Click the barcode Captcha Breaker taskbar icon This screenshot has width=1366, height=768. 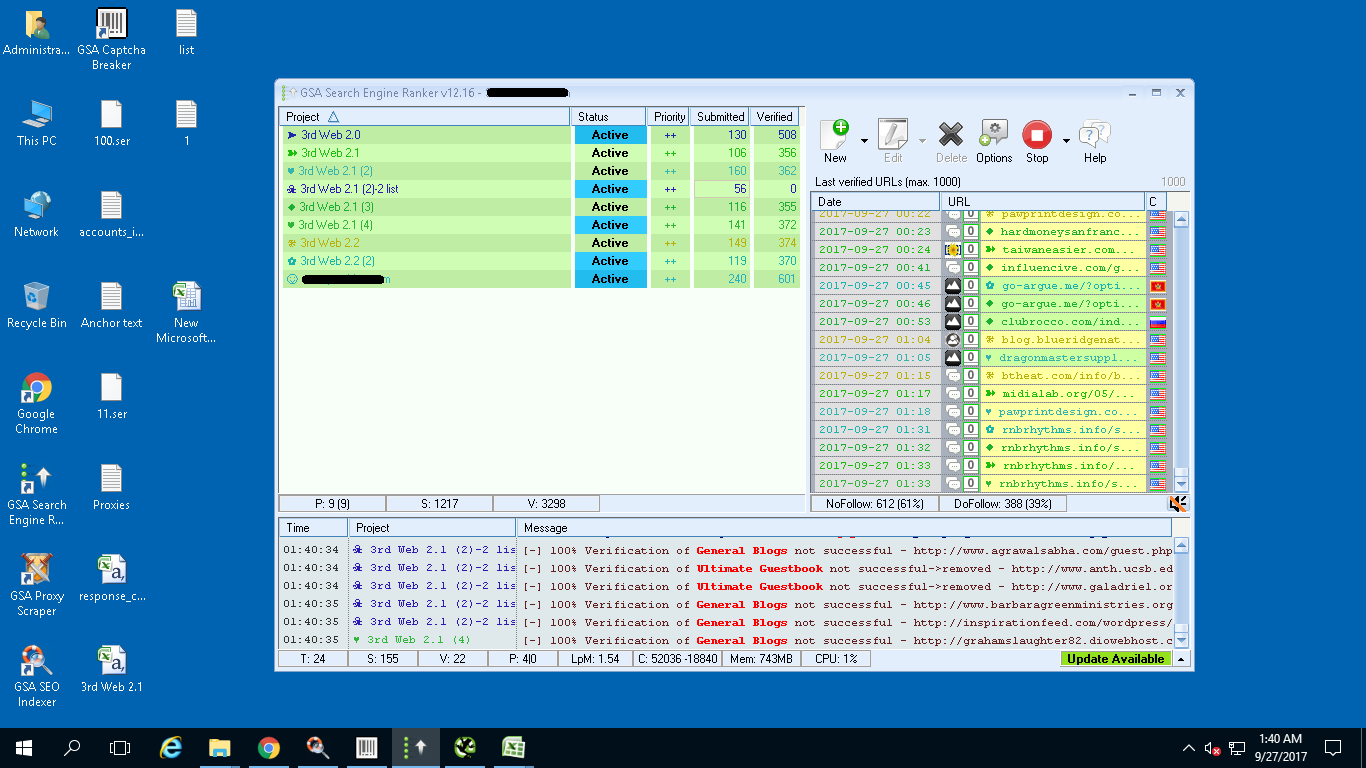pyautogui.click(x=367, y=747)
